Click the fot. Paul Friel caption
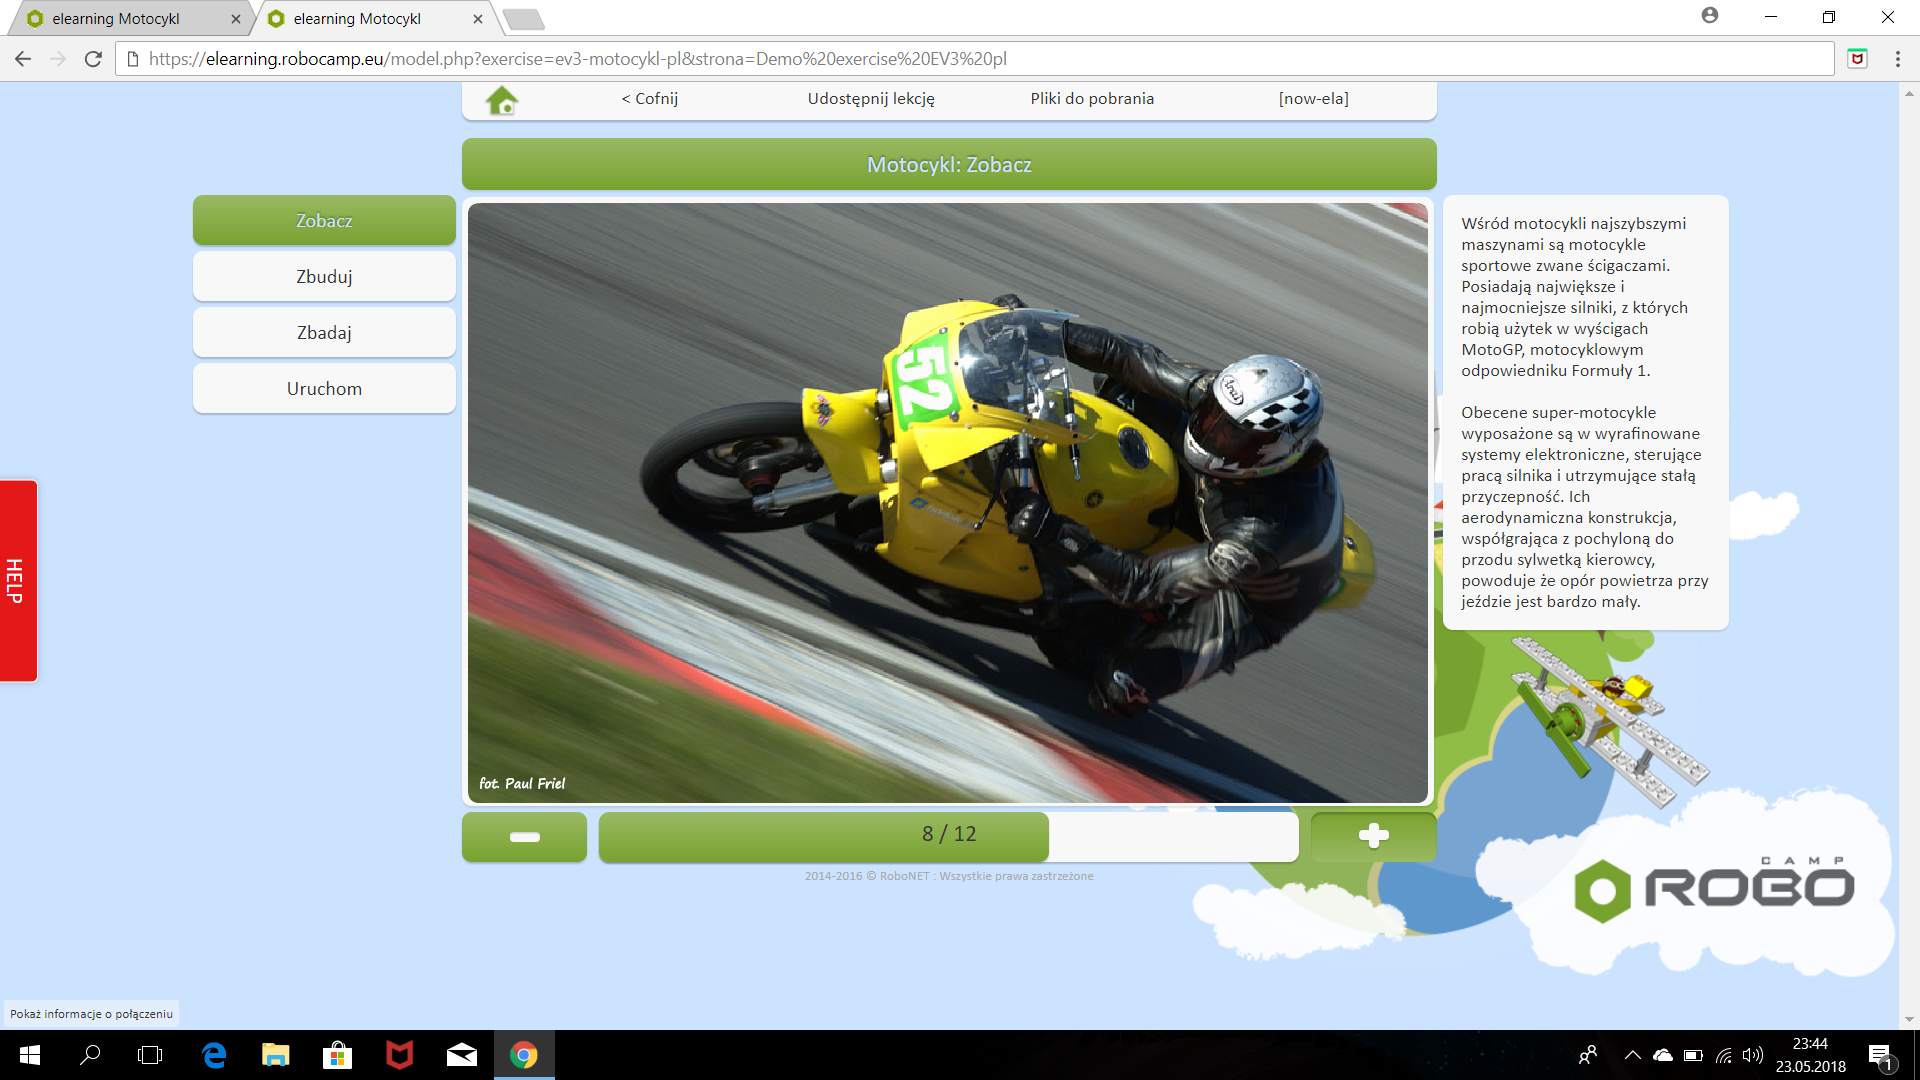1920x1080 pixels. (522, 783)
